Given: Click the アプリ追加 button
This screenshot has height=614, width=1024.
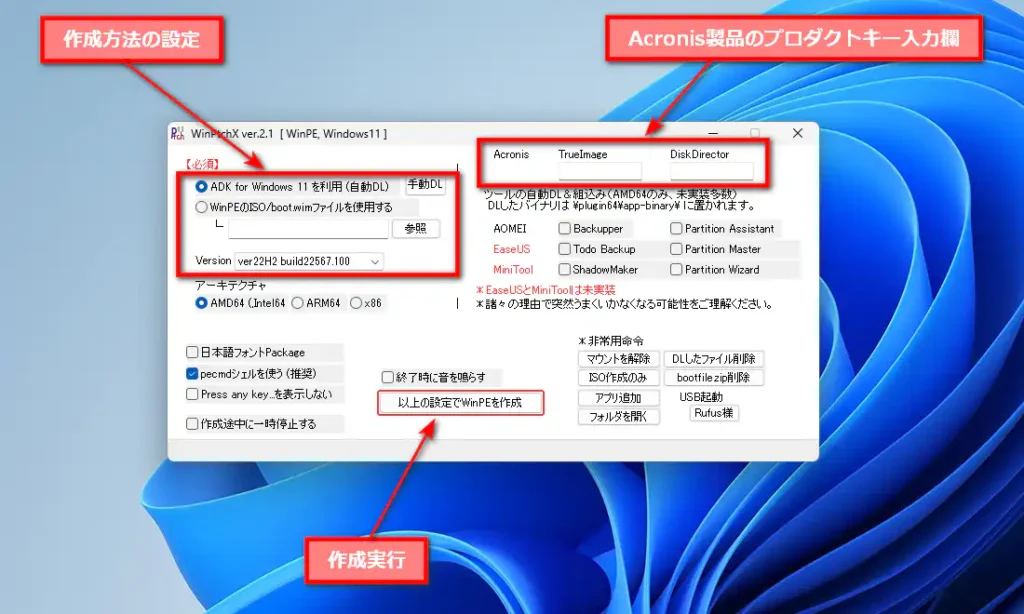Looking at the screenshot, I should [617, 396].
